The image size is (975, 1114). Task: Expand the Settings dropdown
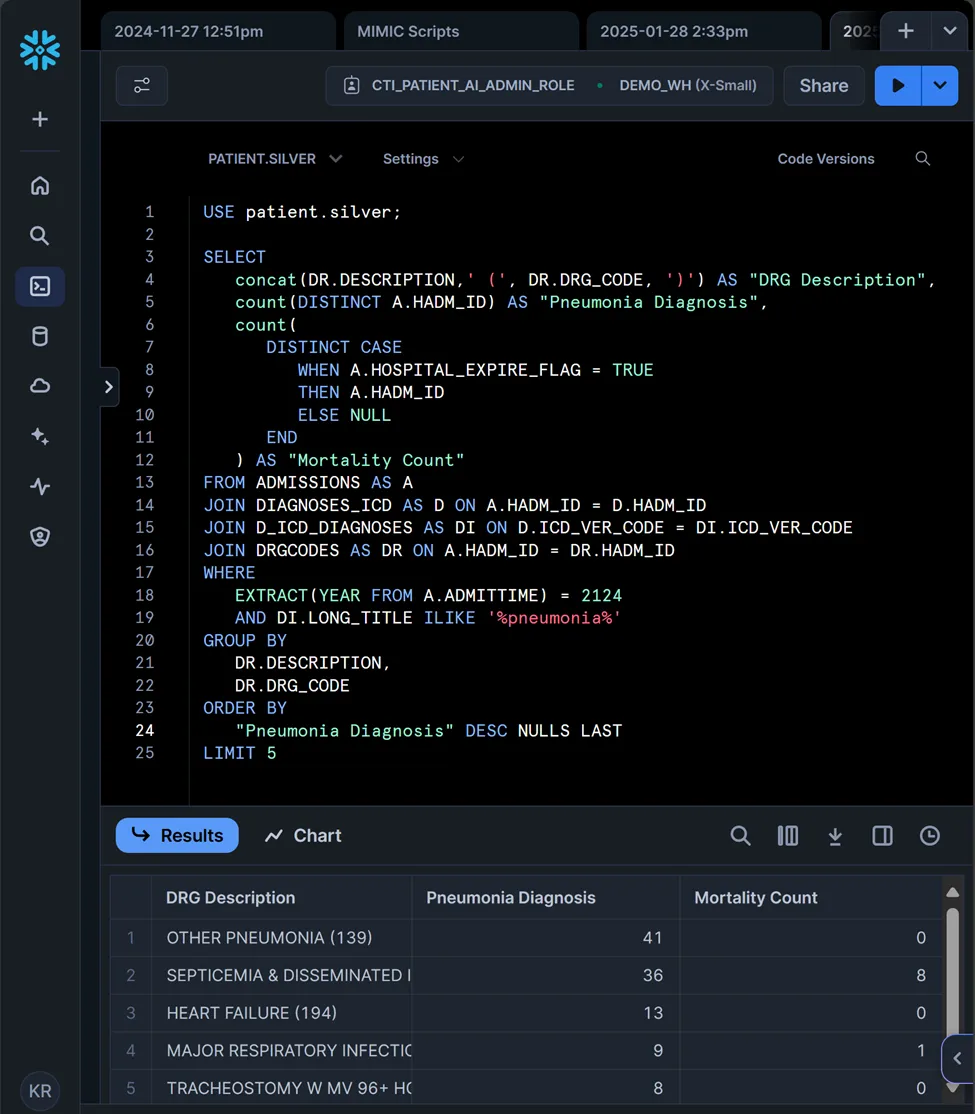pos(424,158)
